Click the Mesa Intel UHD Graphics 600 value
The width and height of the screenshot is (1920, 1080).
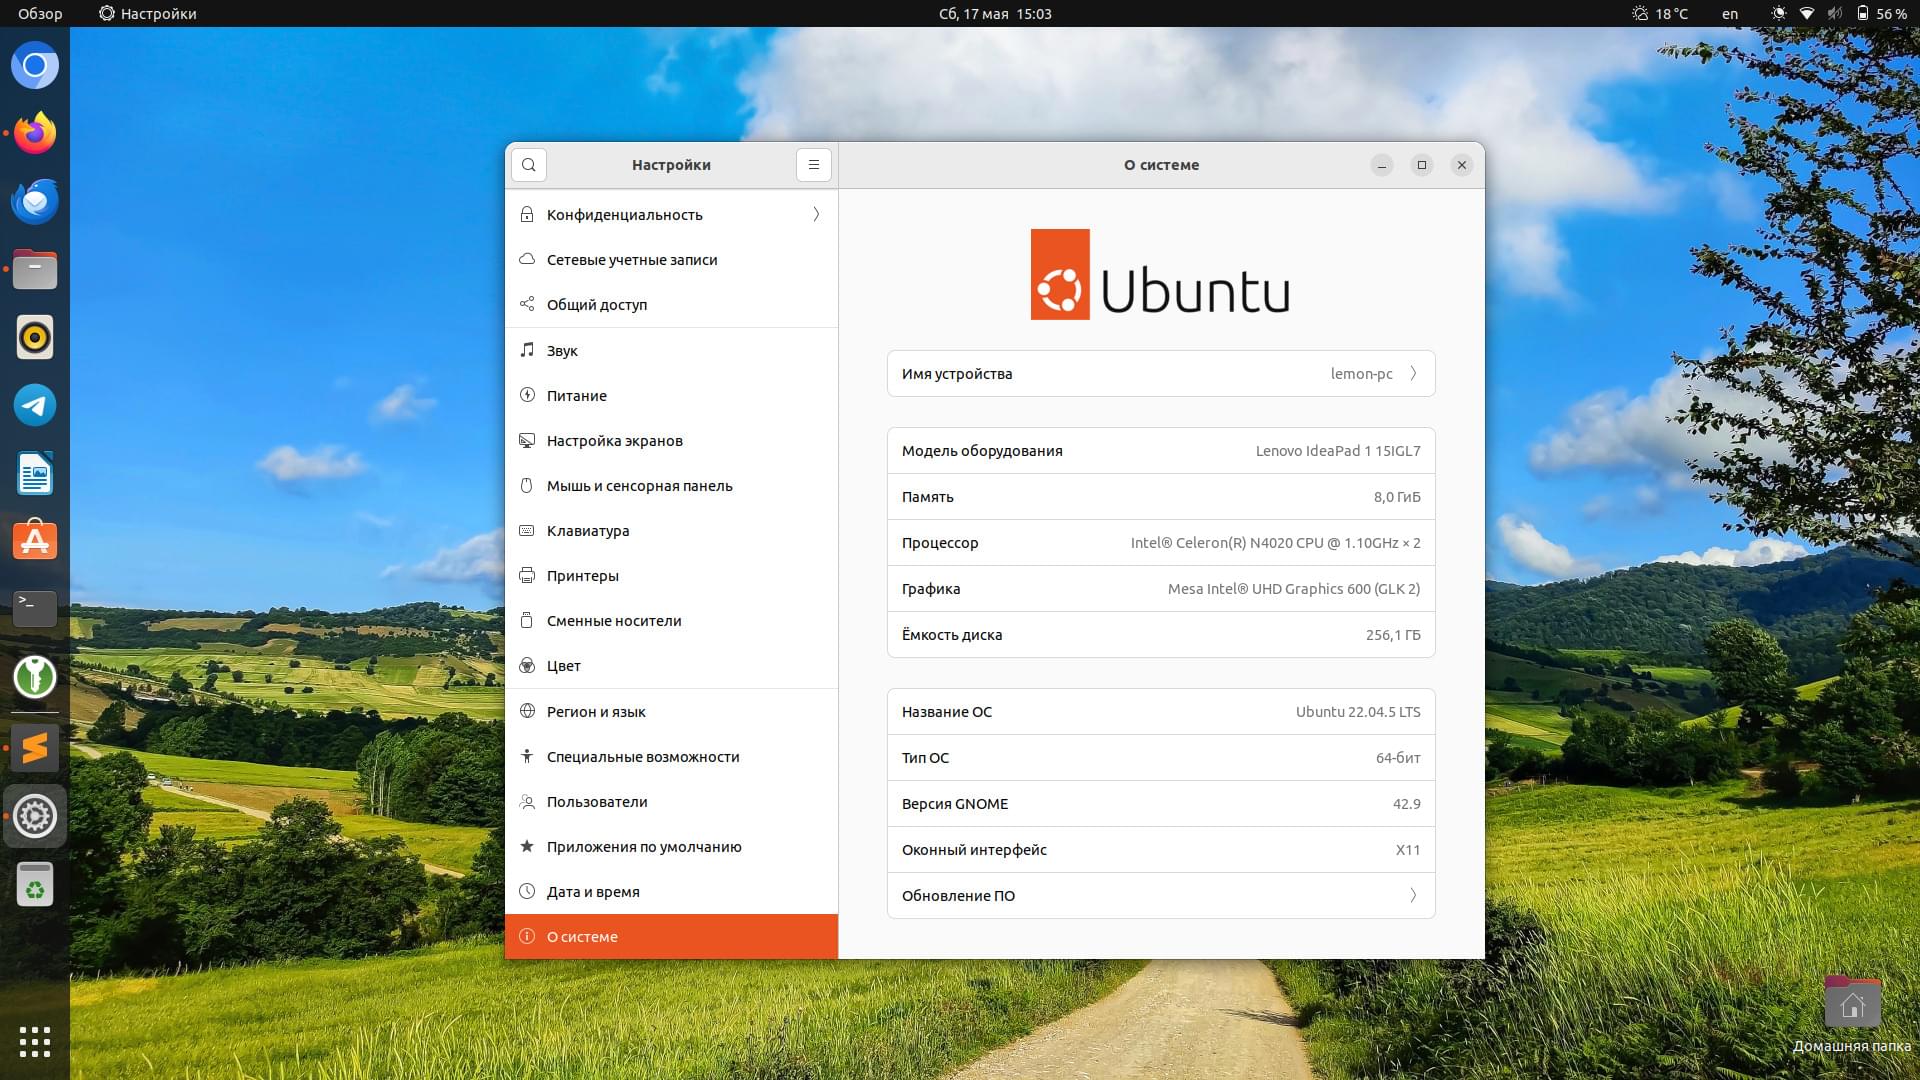coord(1294,588)
